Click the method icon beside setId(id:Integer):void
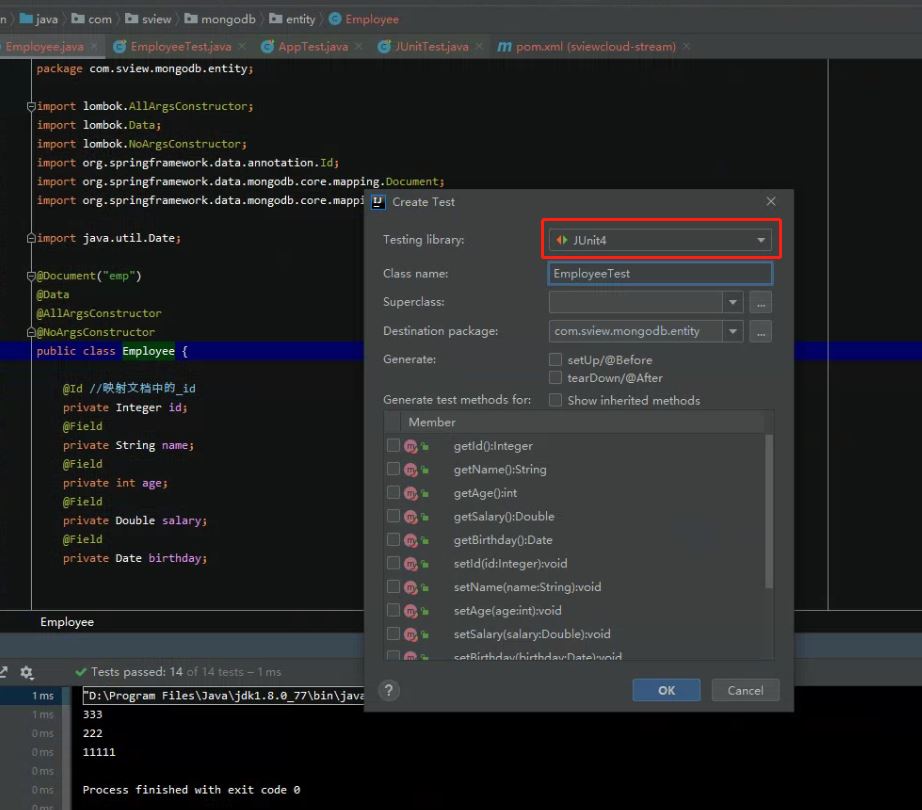Screen dimensions: 922x810 411,564
